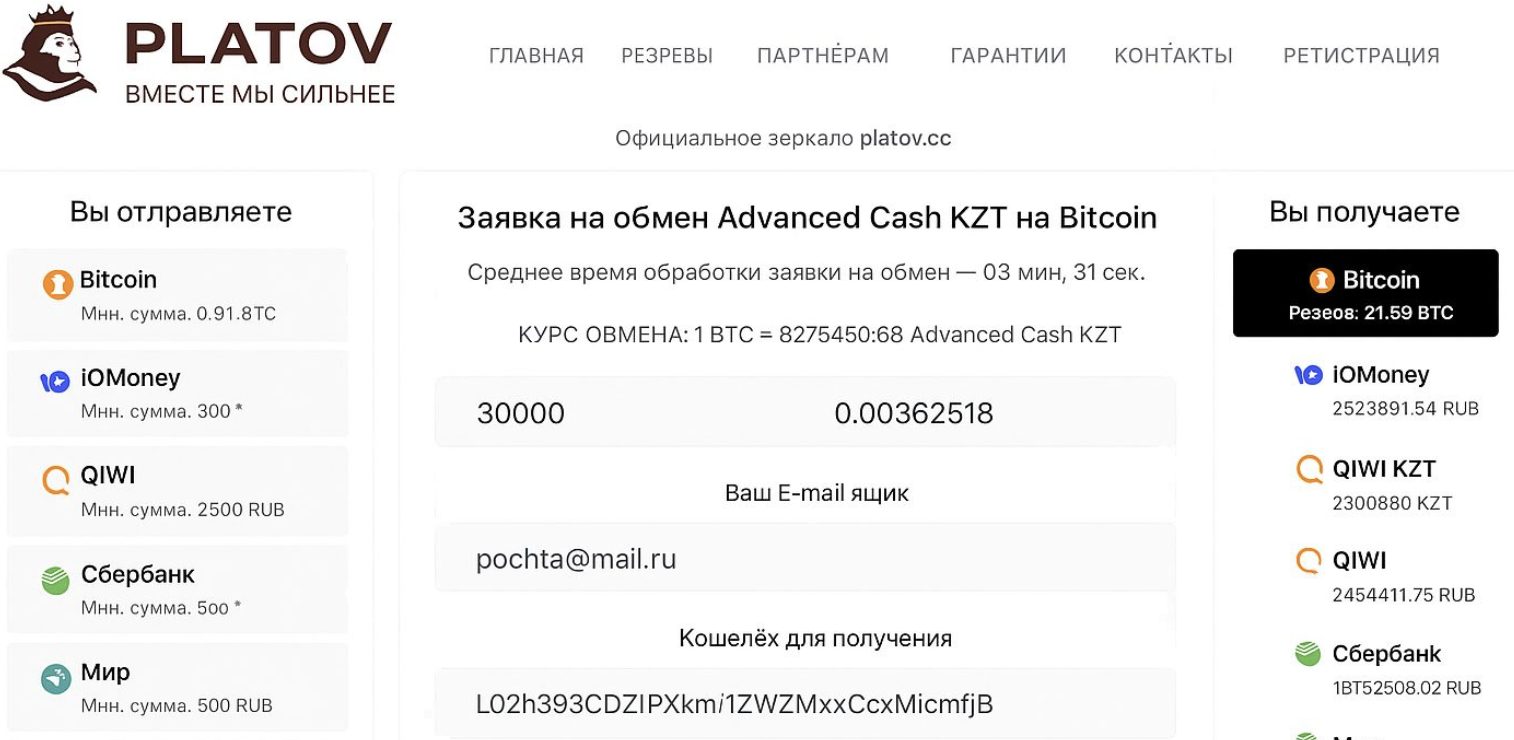Click iOMoney icon in the receive list
The image size is (1514, 740).
[x=1309, y=376]
